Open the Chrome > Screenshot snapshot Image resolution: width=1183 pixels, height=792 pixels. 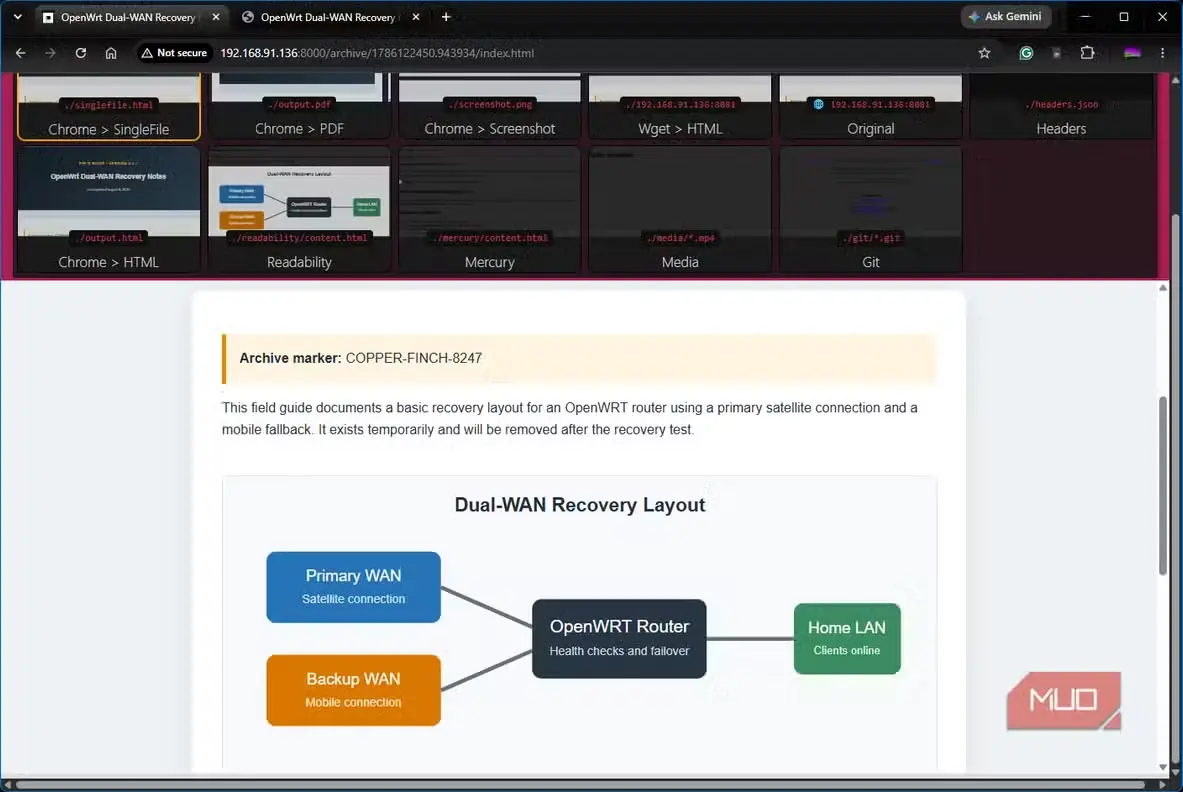point(490,107)
